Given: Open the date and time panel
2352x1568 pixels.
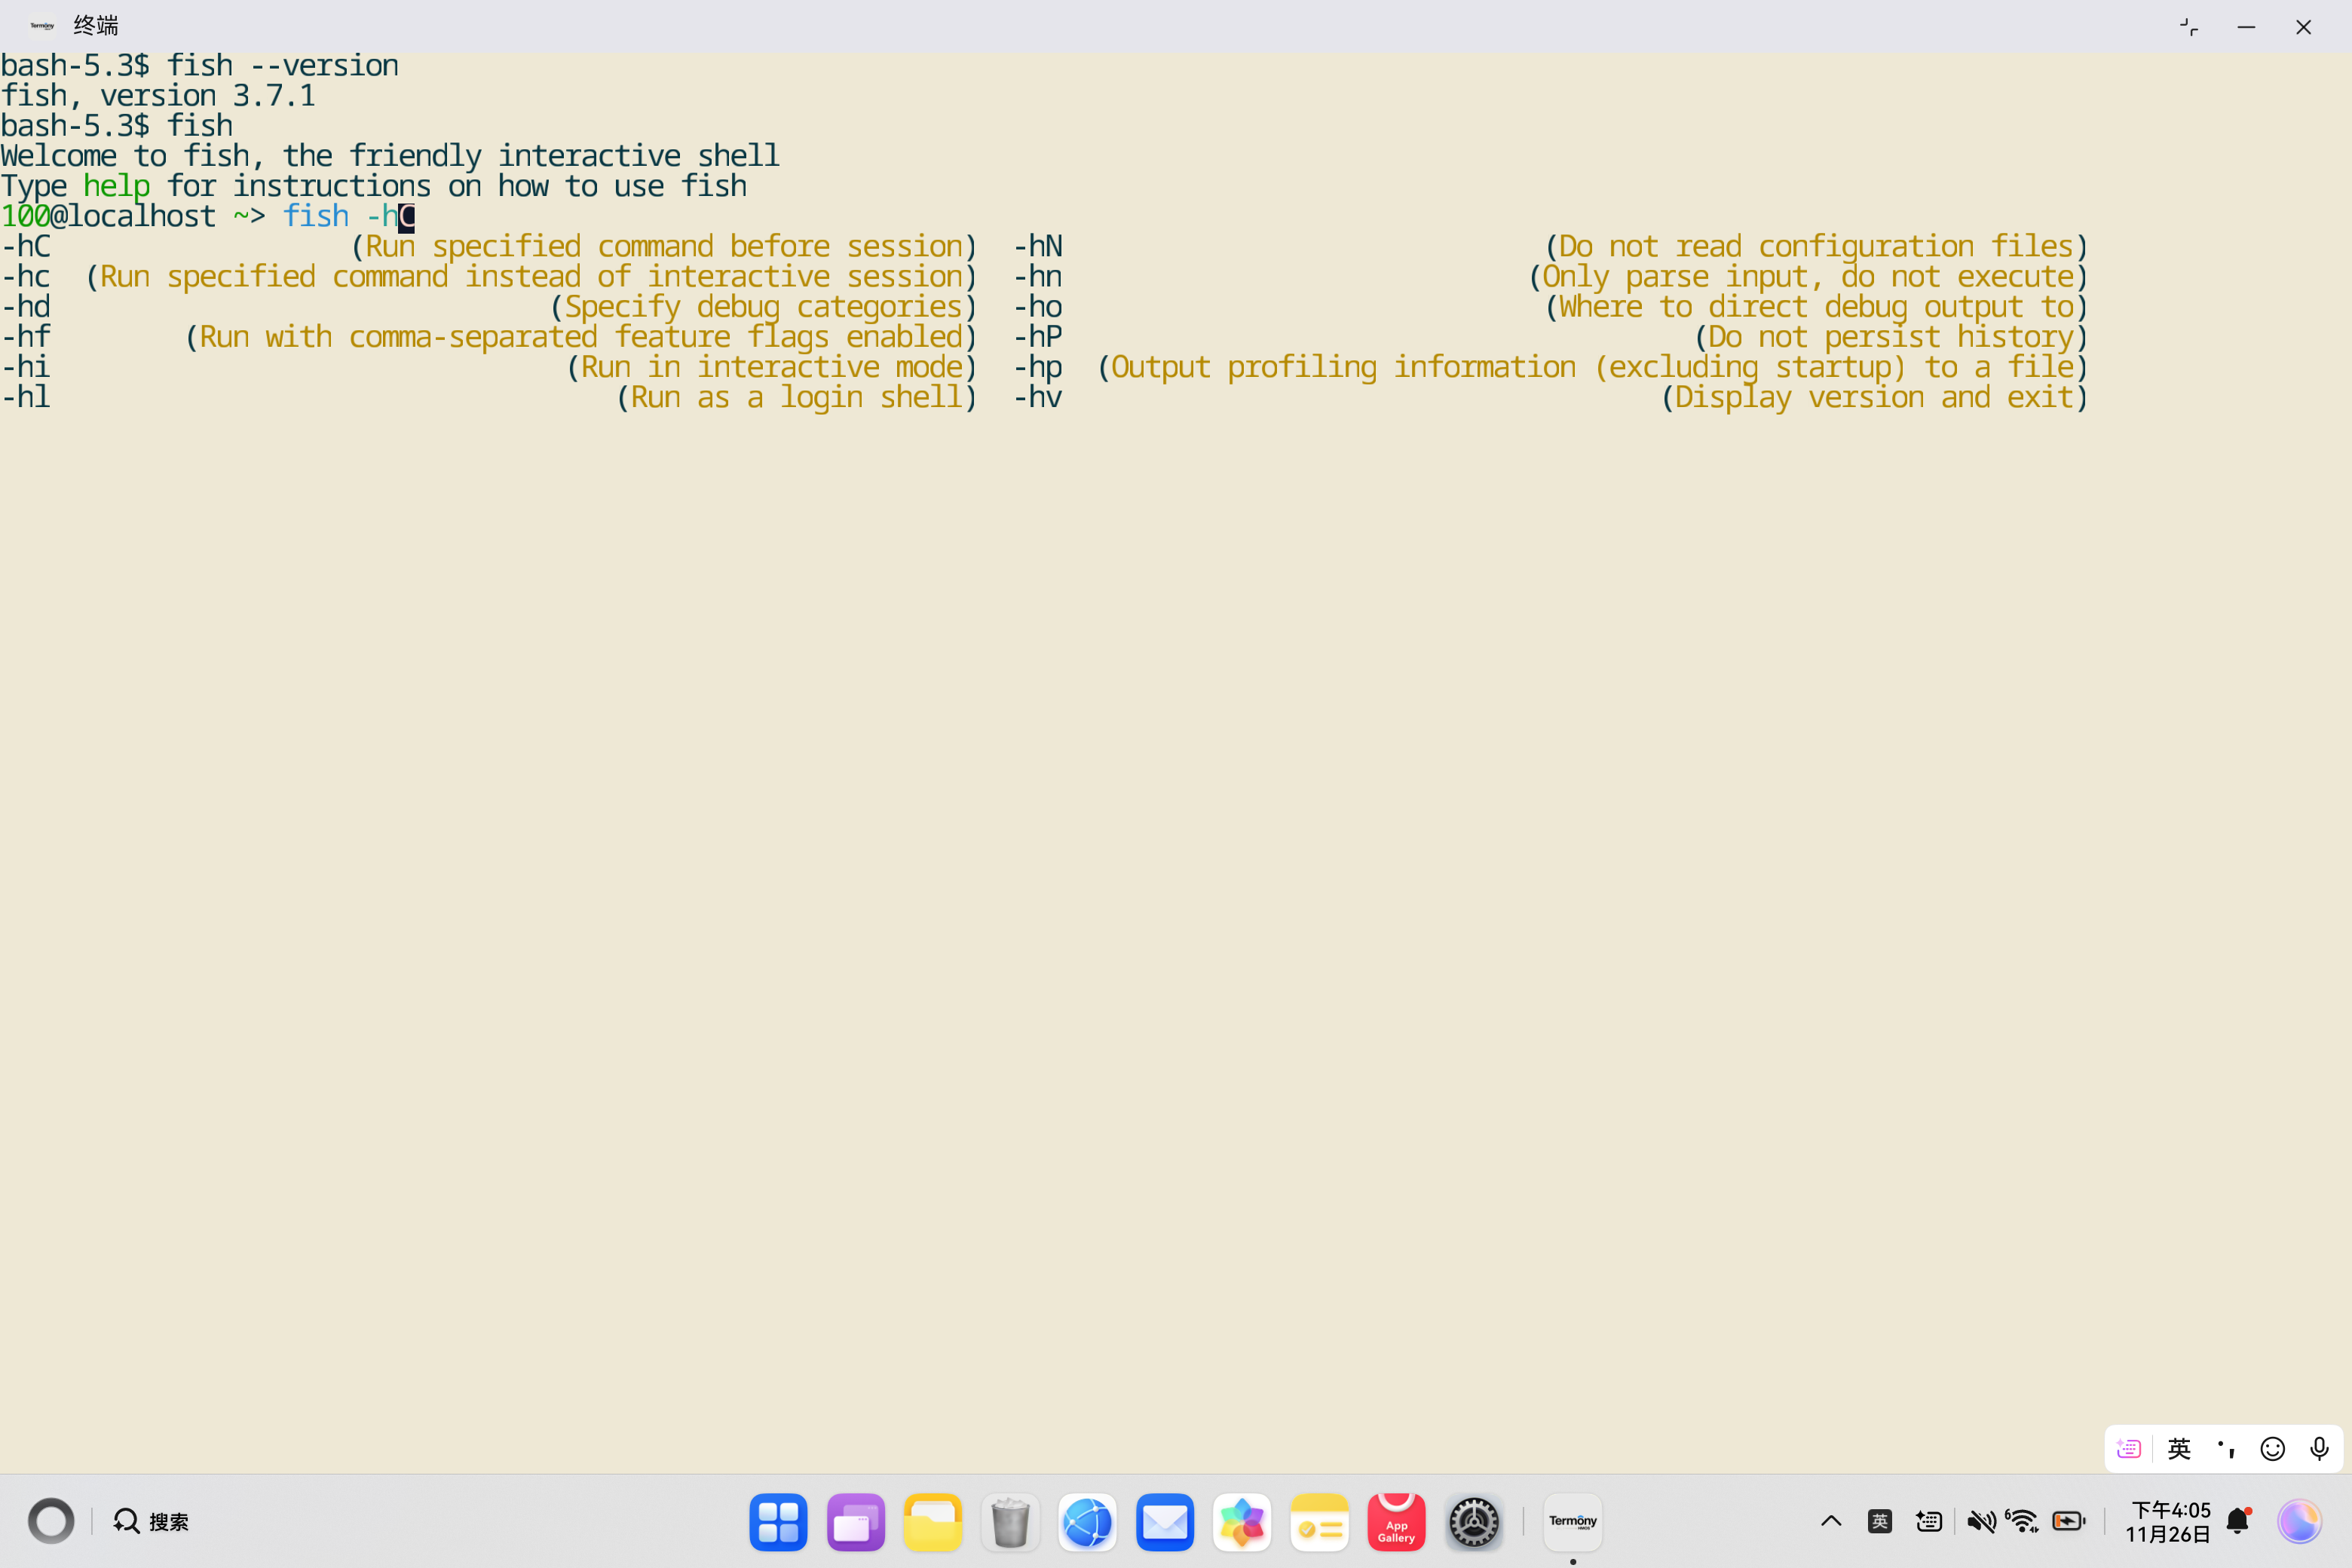Looking at the screenshot, I should click(2167, 1521).
